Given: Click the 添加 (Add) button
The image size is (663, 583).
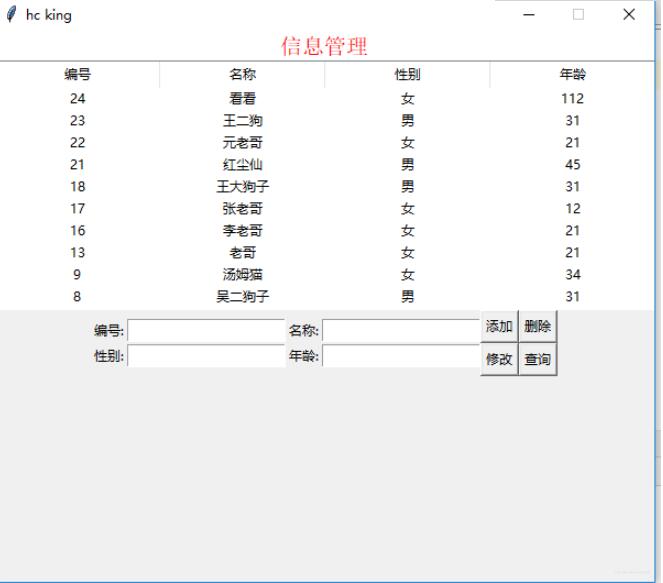Looking at the screenshot, I should coord(499,326).
